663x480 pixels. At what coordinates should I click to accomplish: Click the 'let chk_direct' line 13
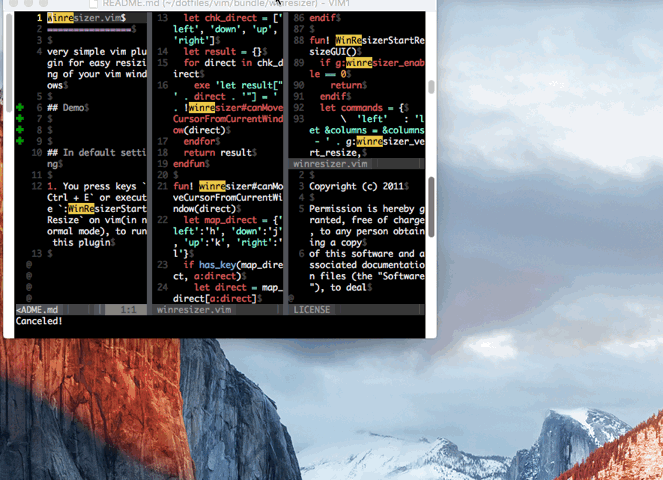233,18
